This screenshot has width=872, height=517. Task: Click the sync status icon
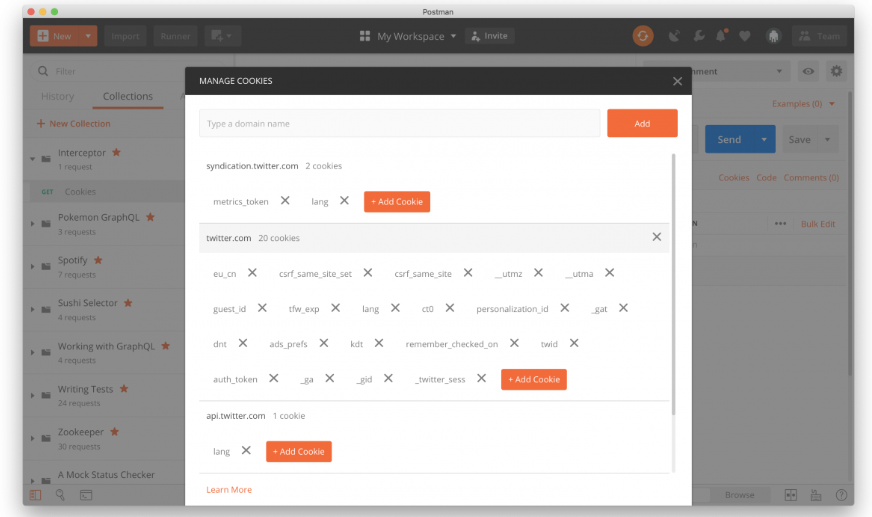(643, 36)
